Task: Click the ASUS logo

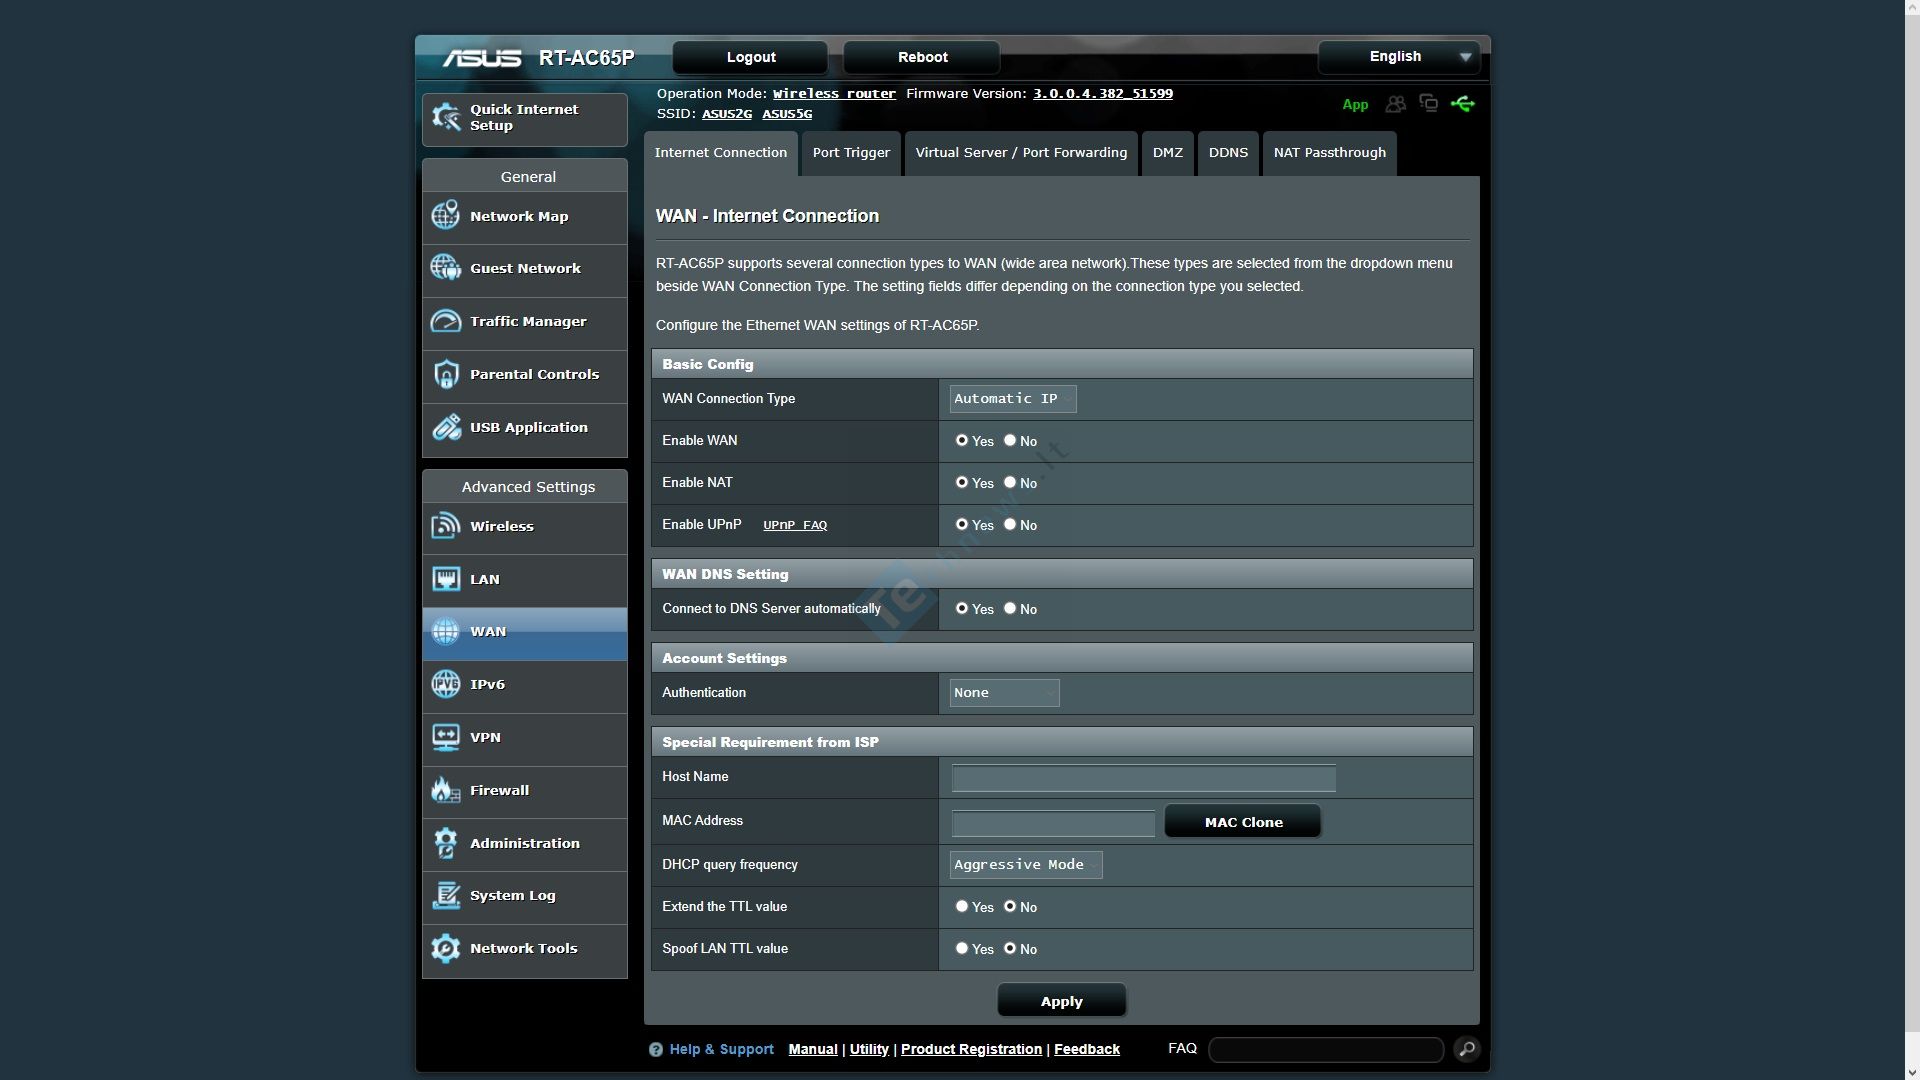Action: coord(482,58)
